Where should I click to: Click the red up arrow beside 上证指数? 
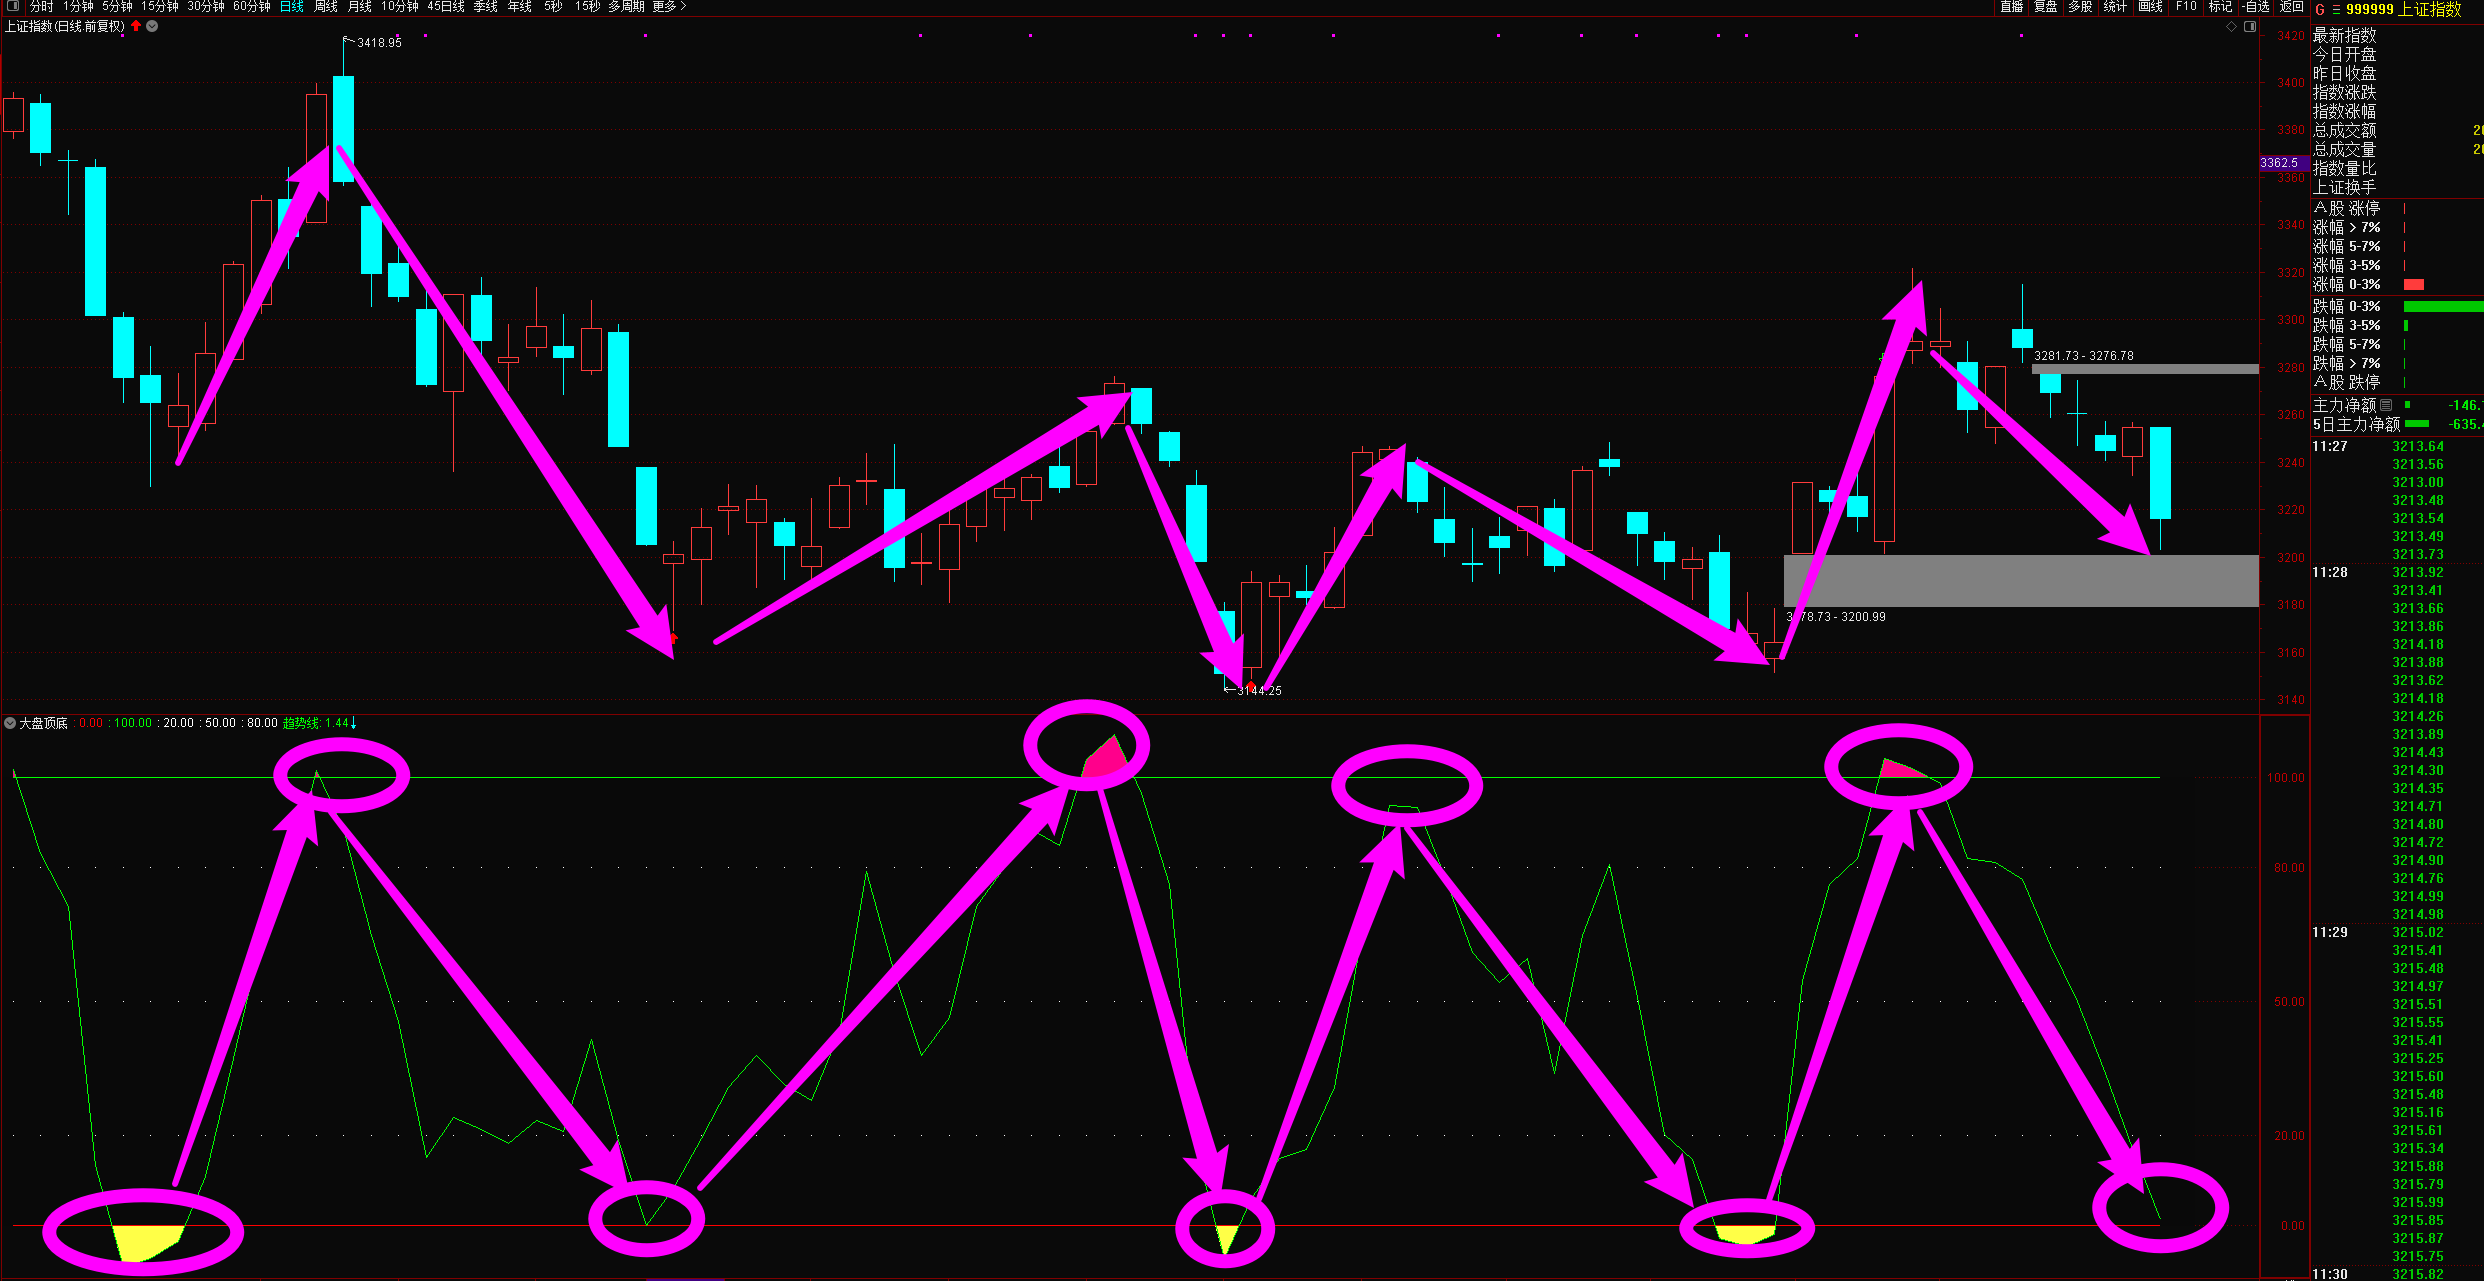[x=136, y=26]
